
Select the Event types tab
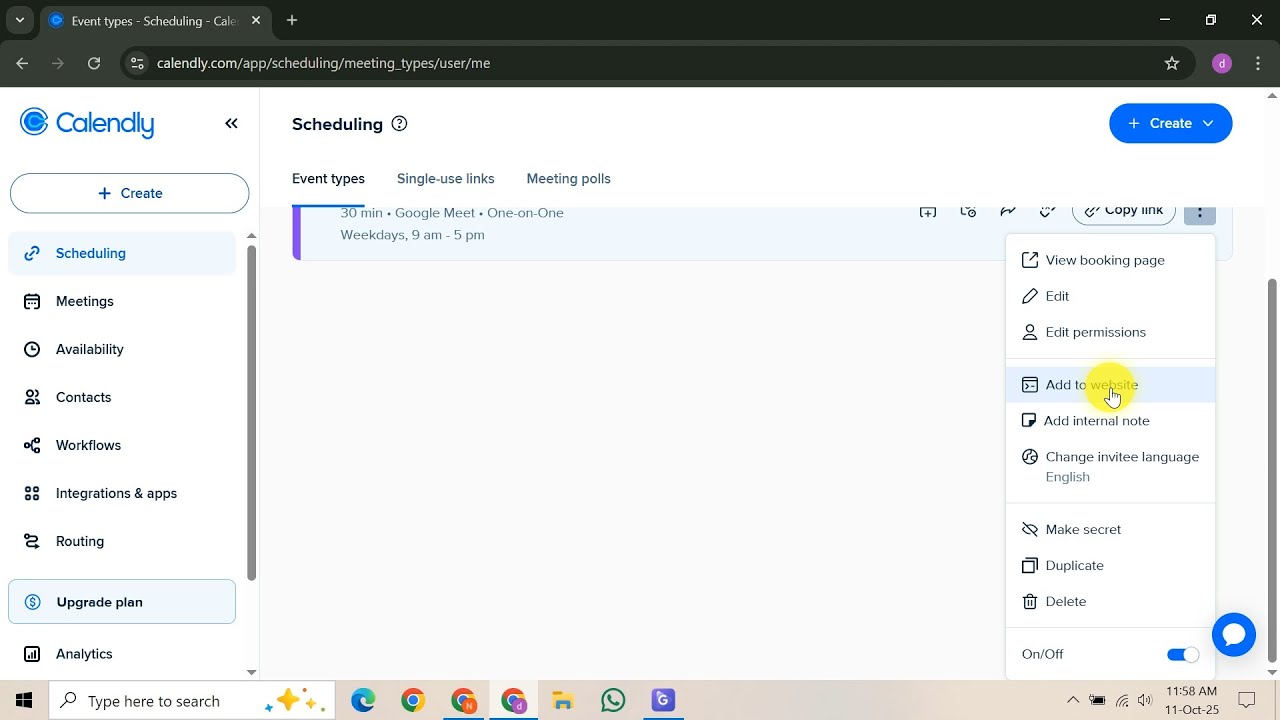tap(328, 179)
